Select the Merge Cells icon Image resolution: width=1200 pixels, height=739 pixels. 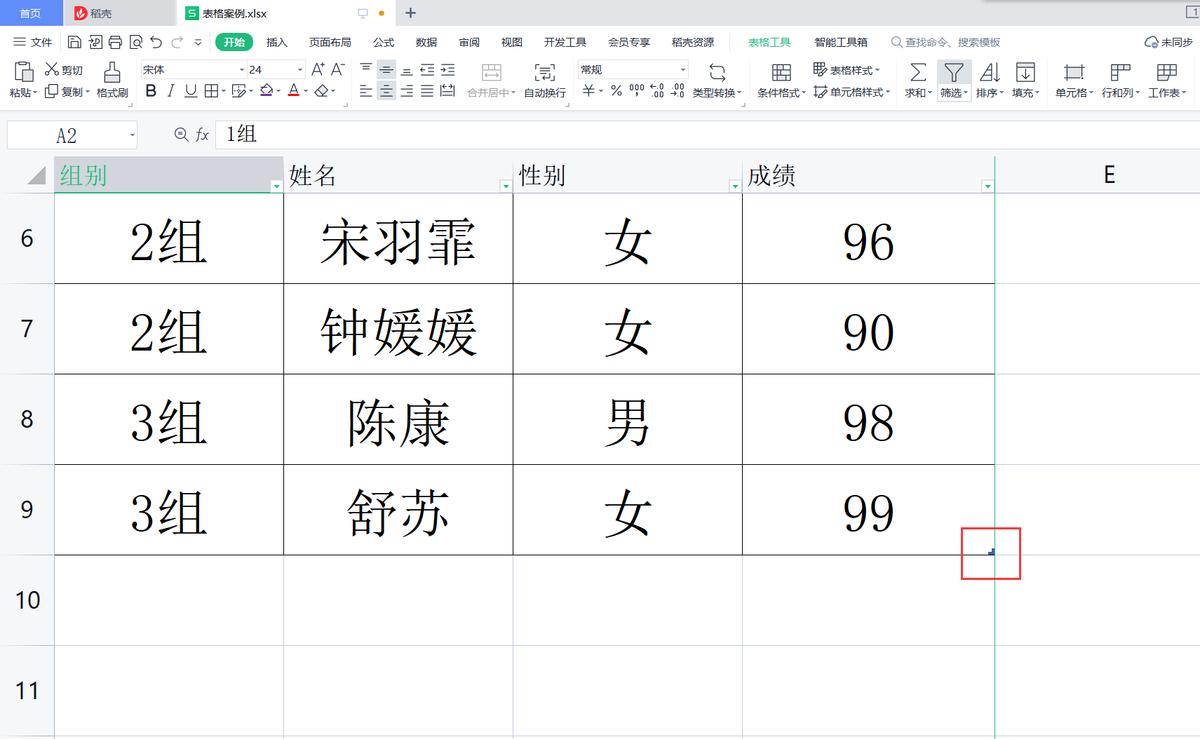click(490, 73)
